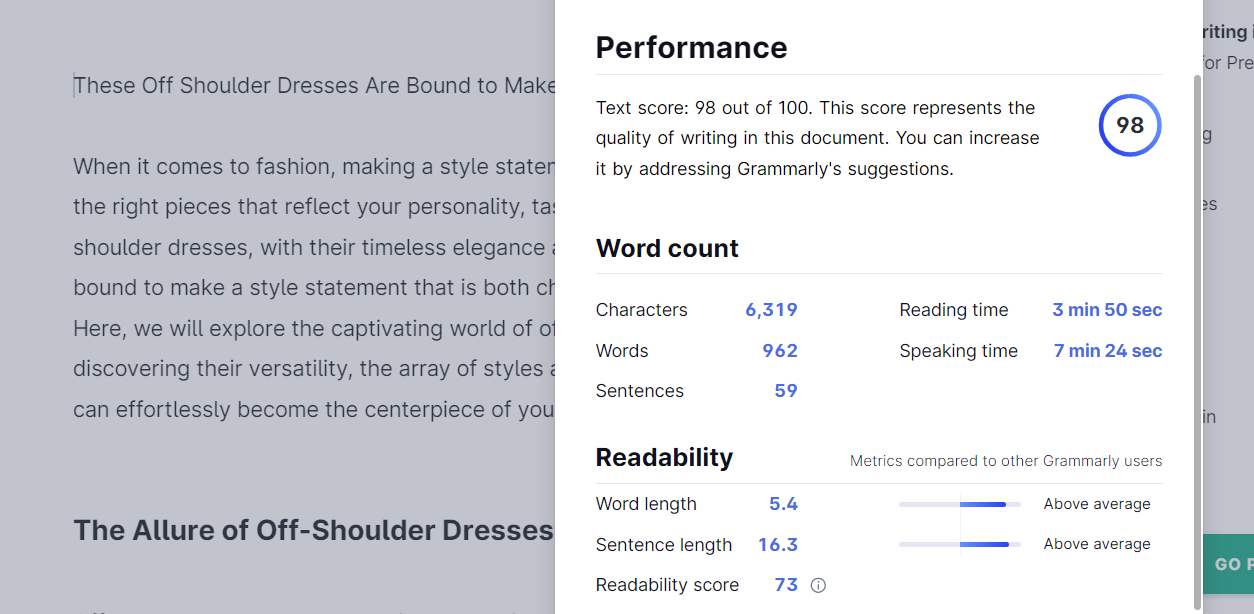Click the Word length comparison bar
The height and width of the screenshot is (614, 1254).
coord(960,504)
